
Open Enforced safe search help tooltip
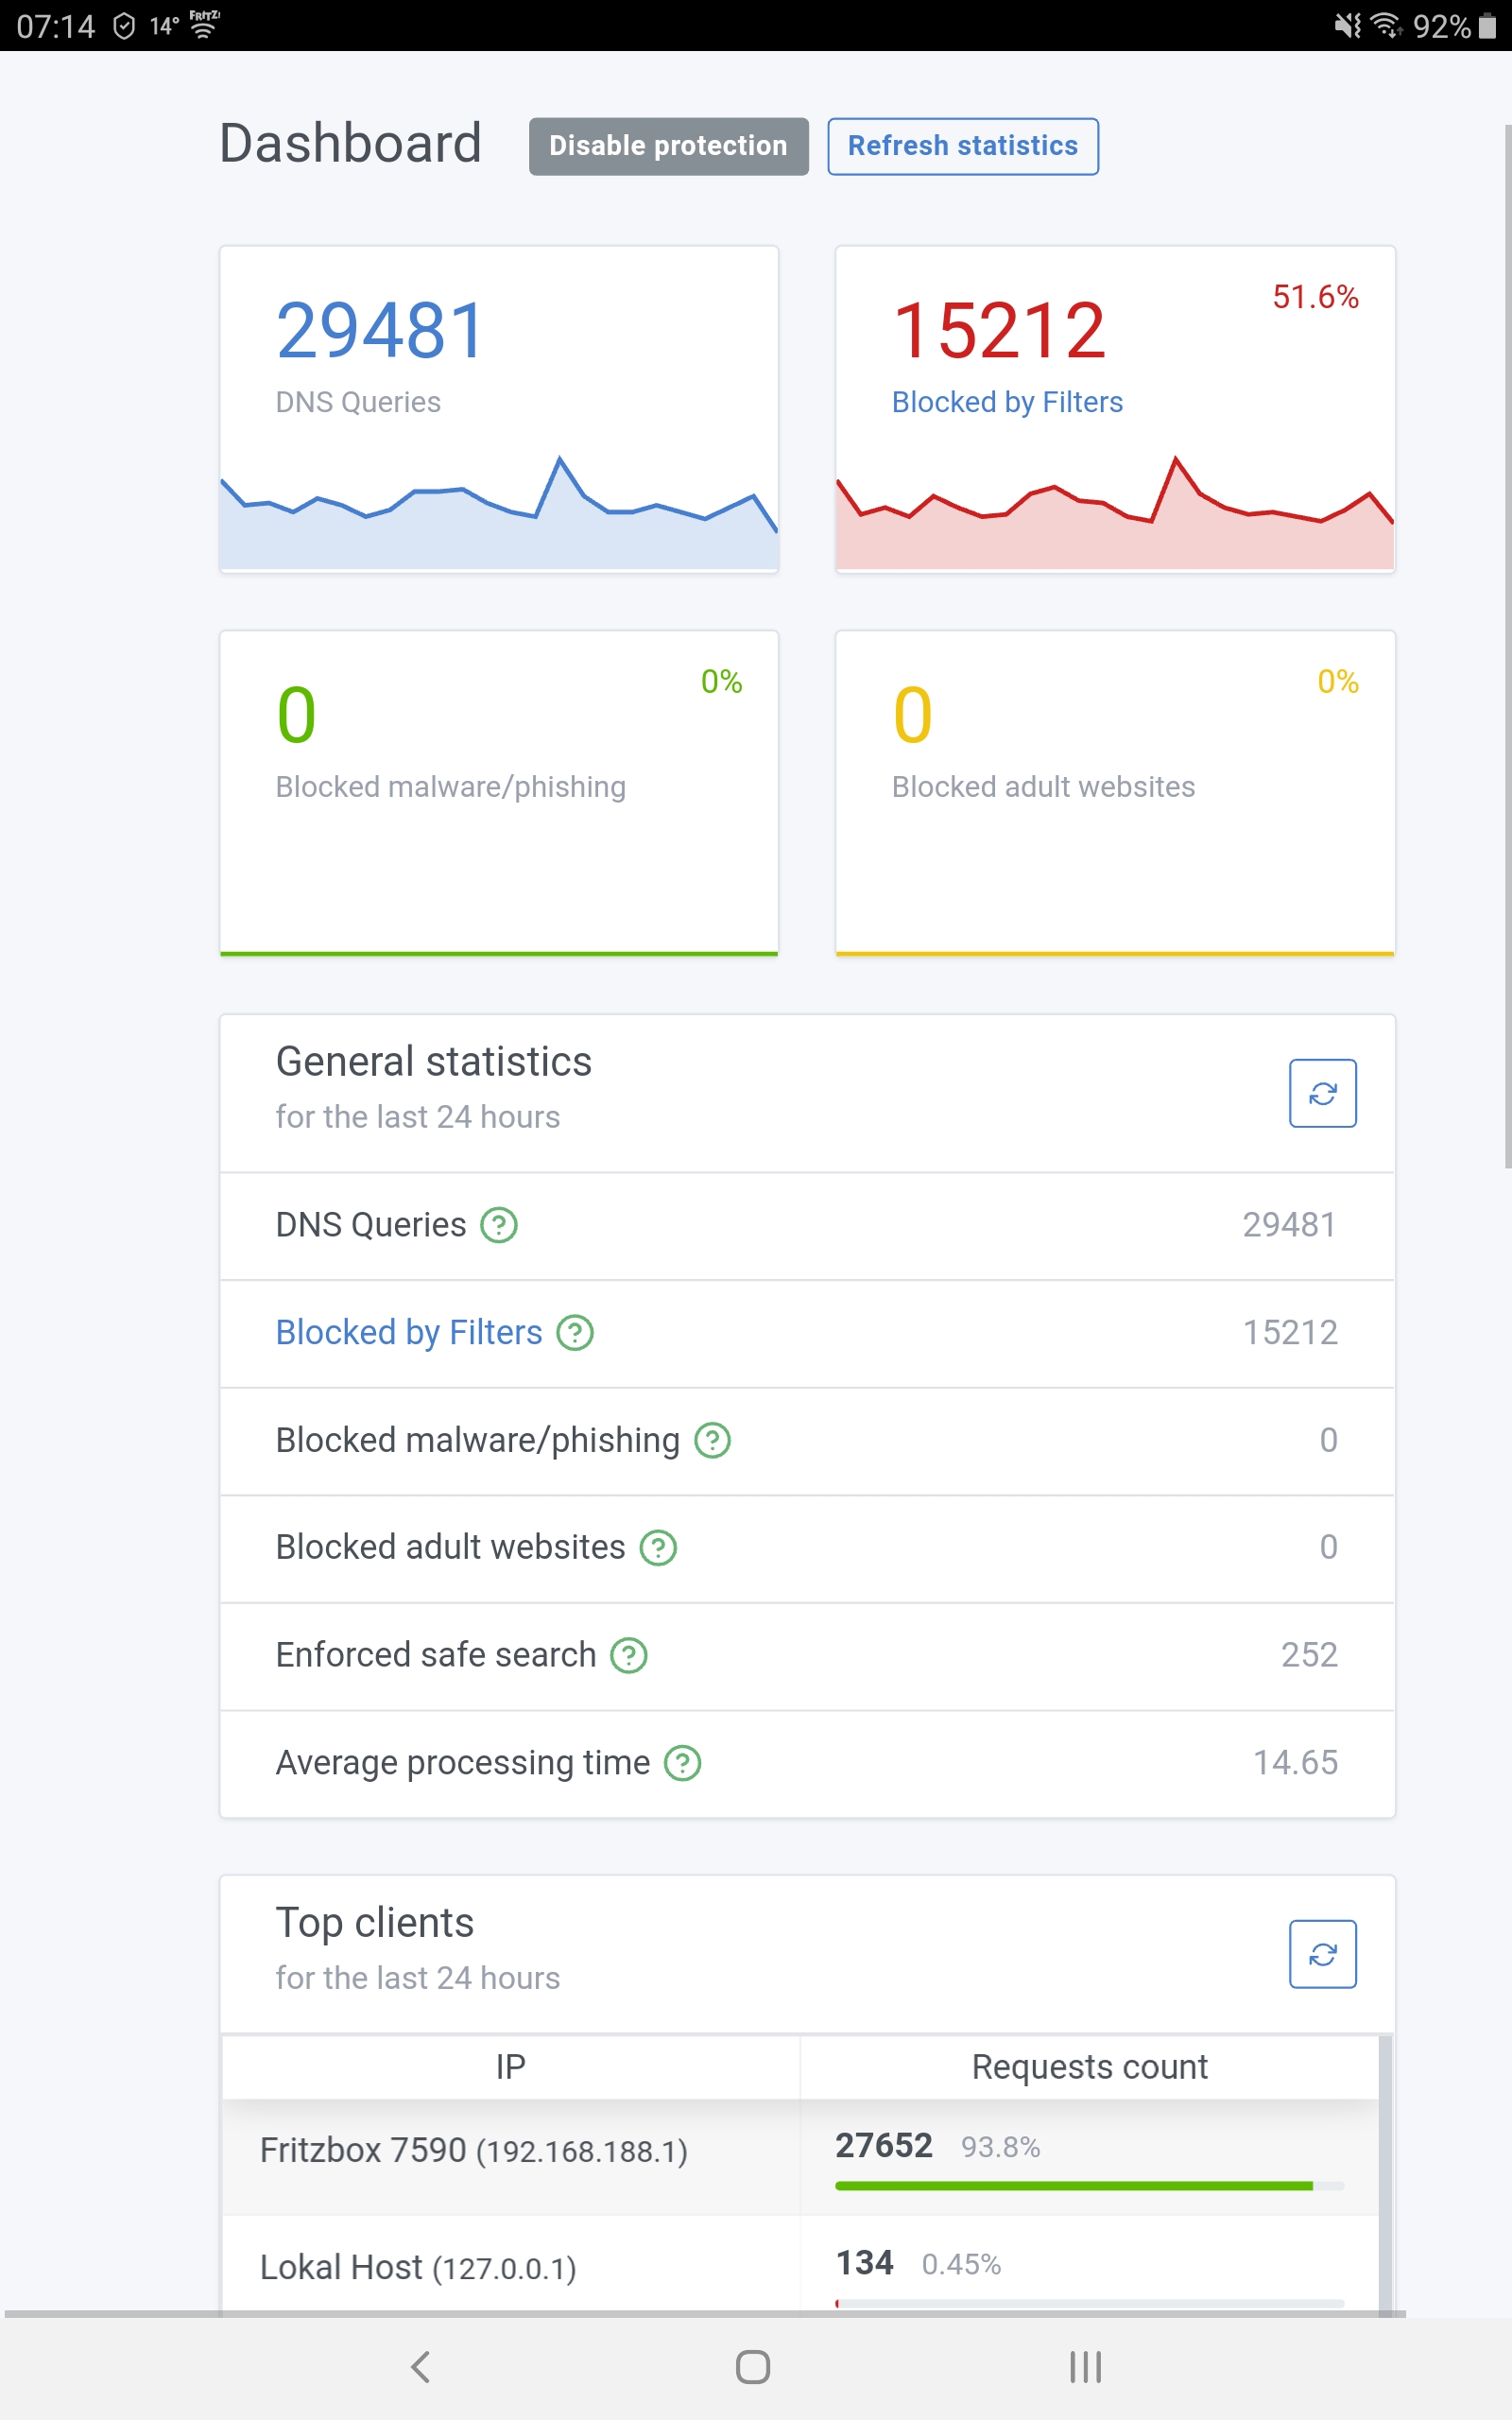click(629, 1656)
